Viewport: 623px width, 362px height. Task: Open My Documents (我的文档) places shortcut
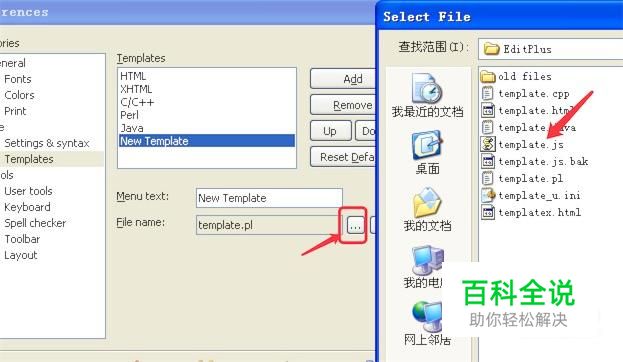(427, 210)
